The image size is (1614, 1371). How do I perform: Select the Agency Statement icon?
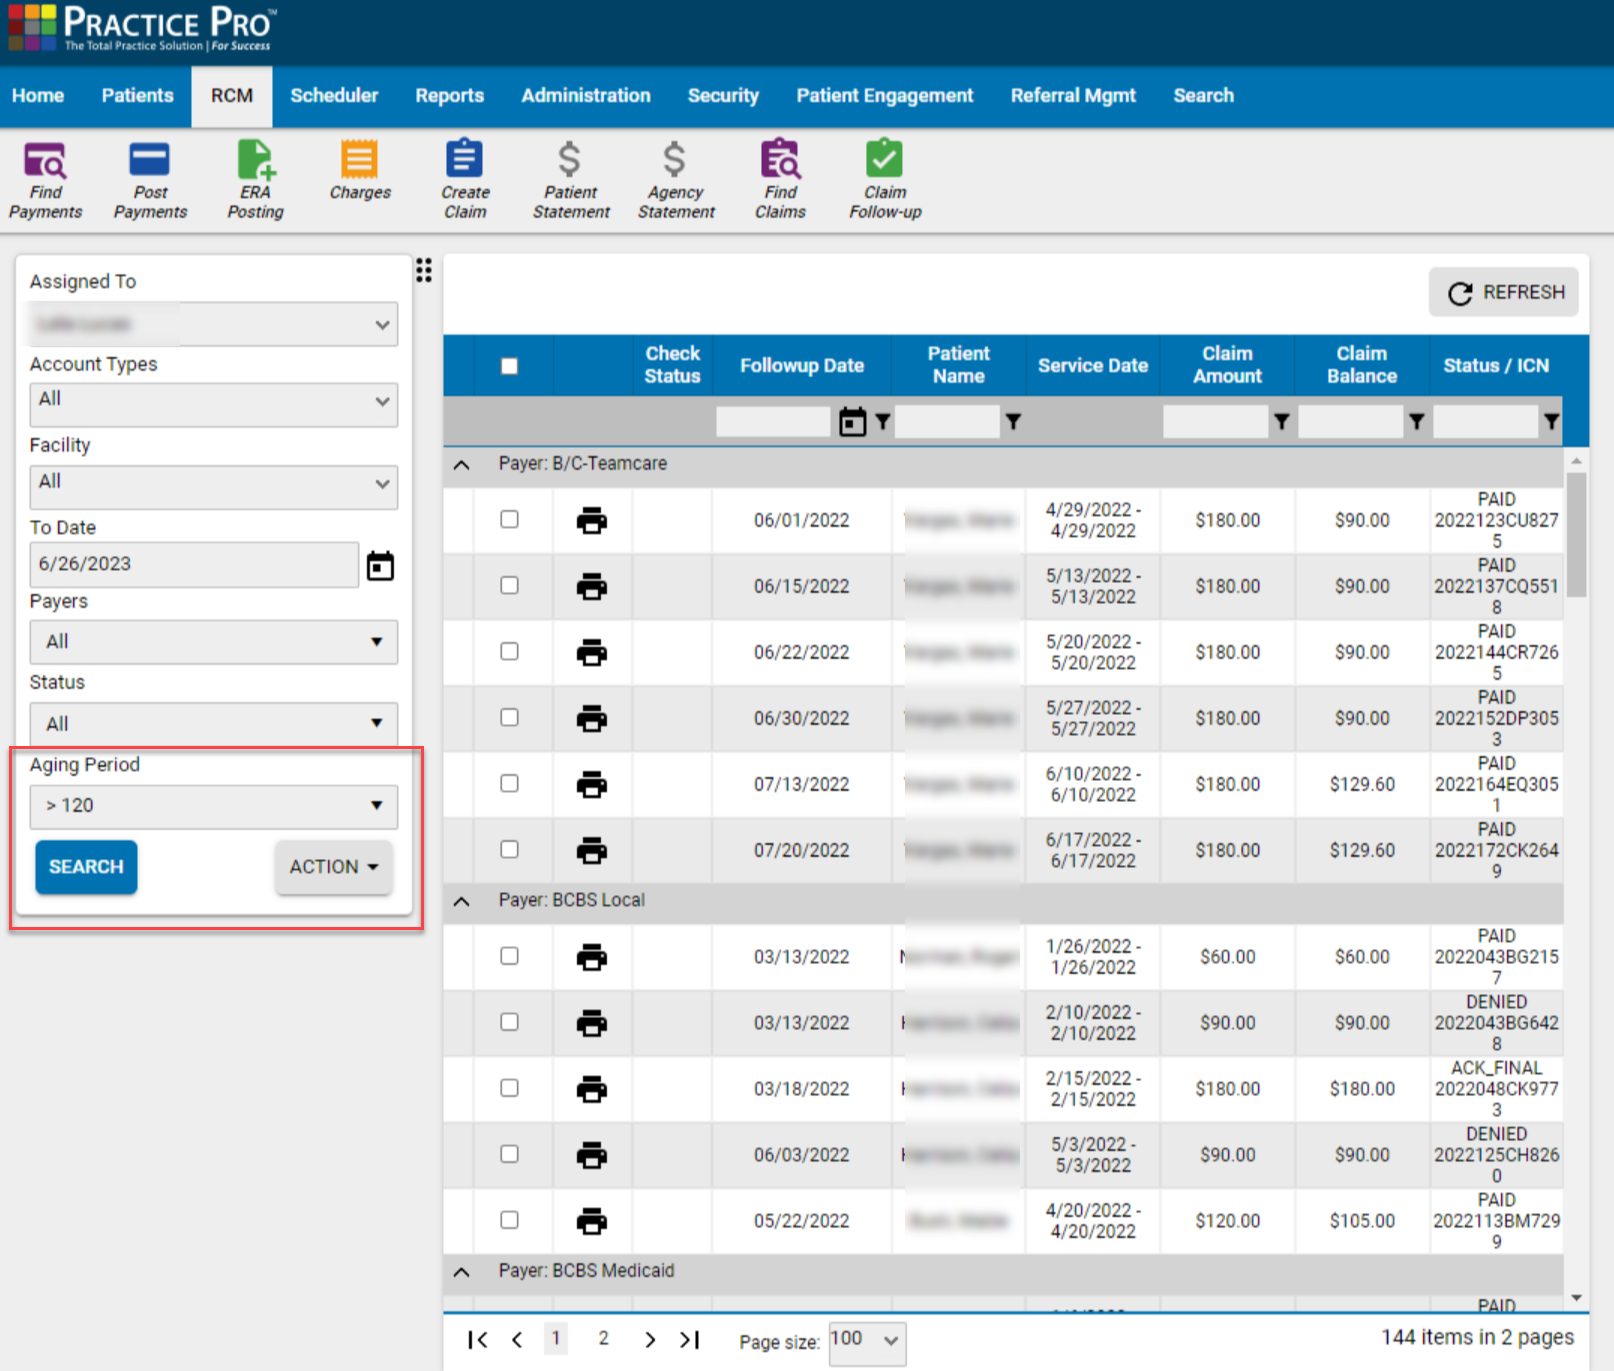click(x=675, y=178)
